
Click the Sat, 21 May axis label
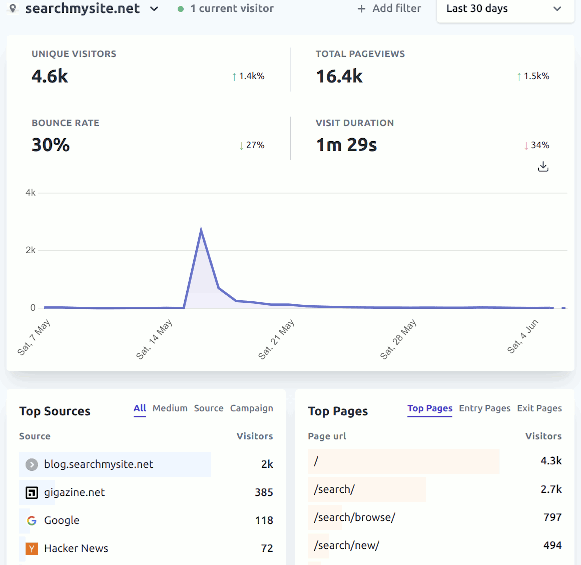tap(276, 339)
